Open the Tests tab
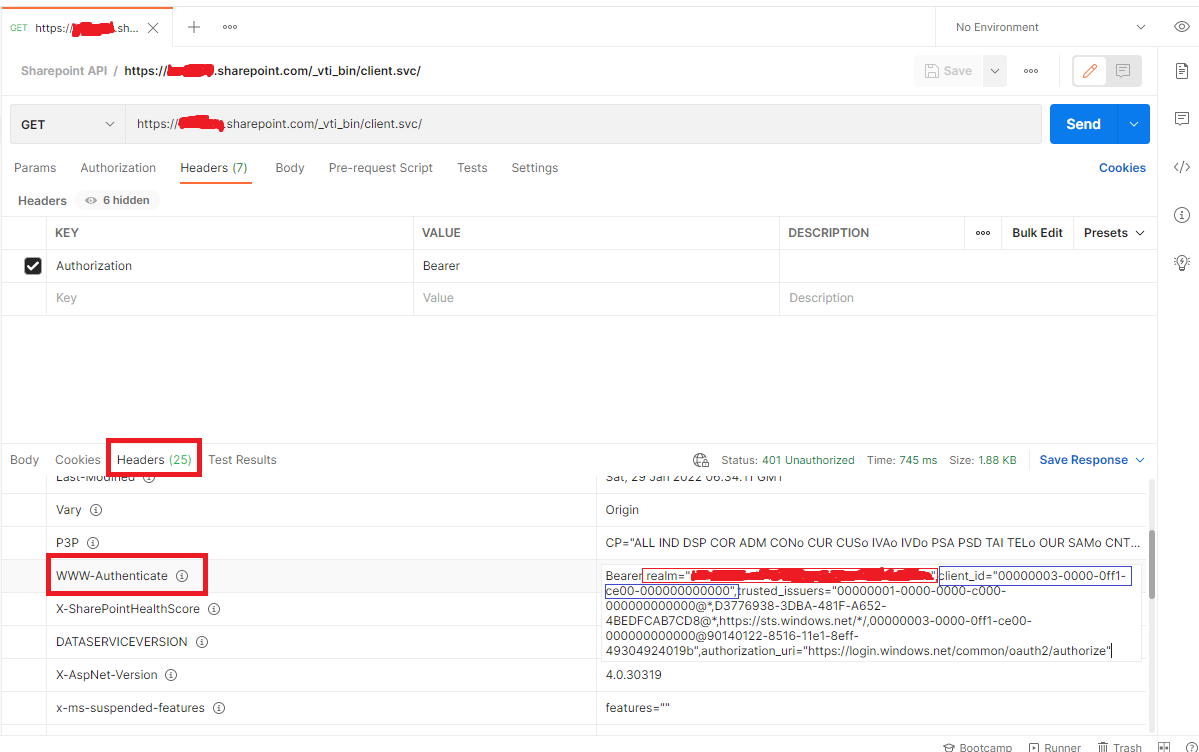The width and height of the screenshot is (1199, 752). point(472,168)
